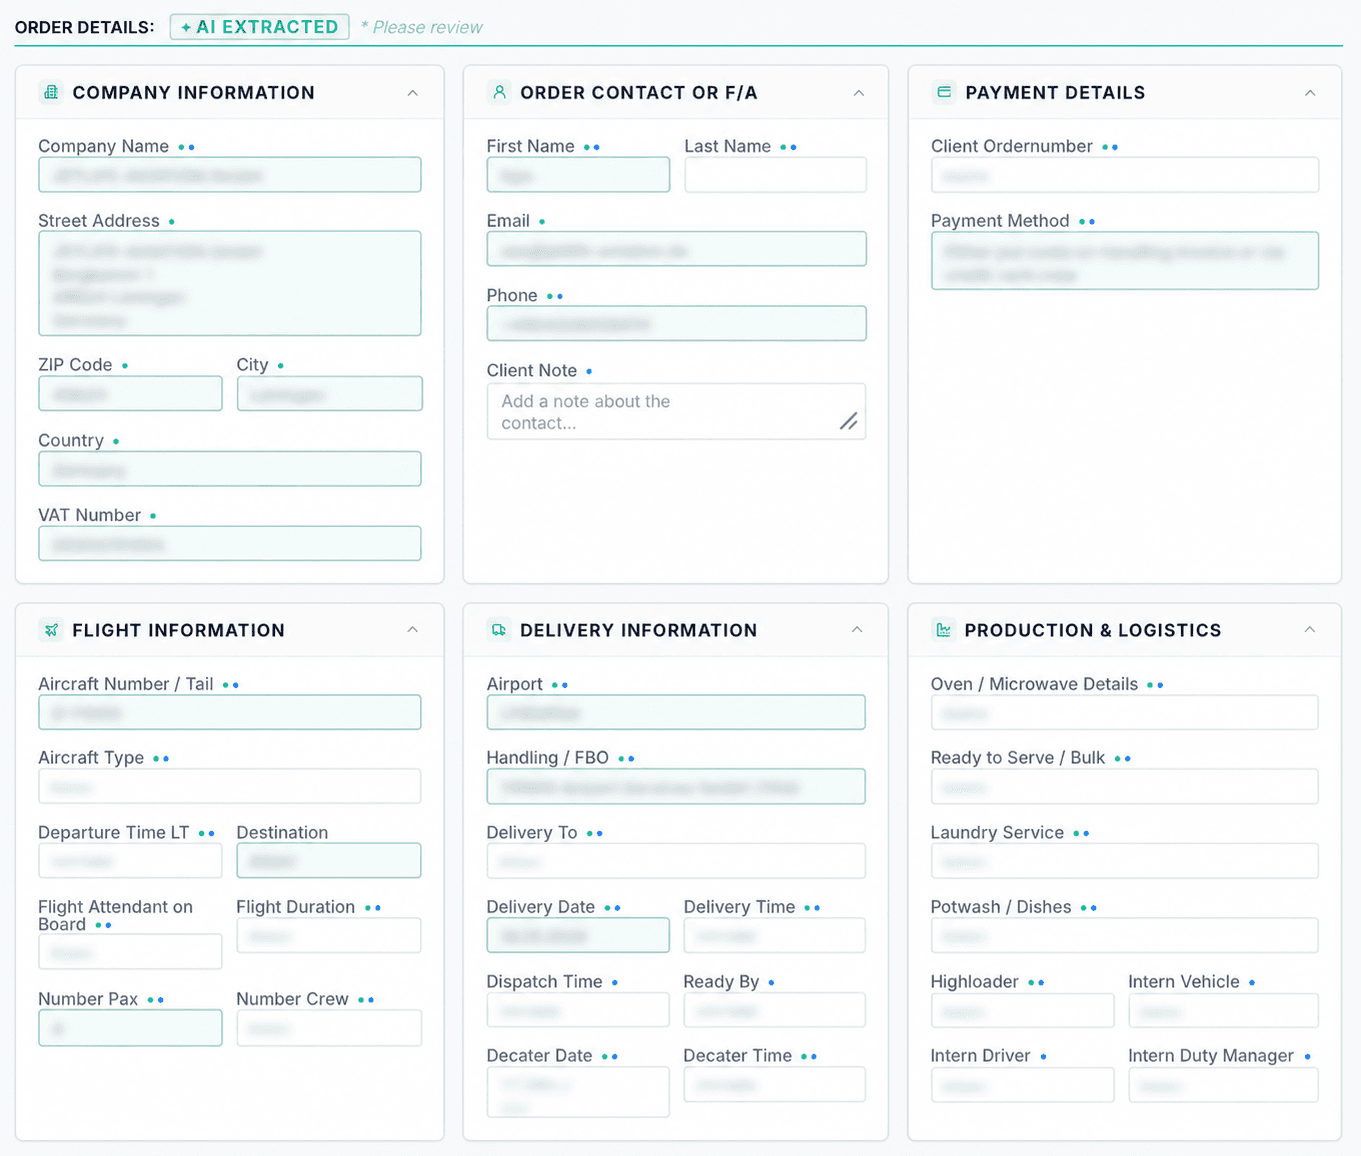This screenshot has width=1361, height=1156.
Task: Click the Flight Duration input
Action: pyautogui.click(x=329, y=936)
